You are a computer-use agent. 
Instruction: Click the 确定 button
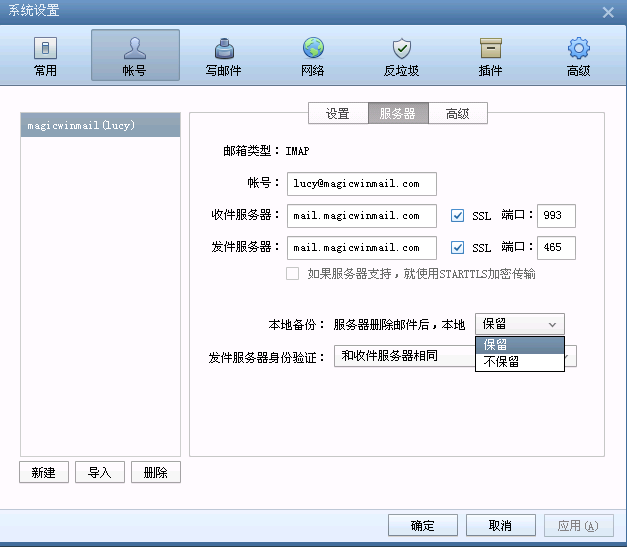[422, 526]
